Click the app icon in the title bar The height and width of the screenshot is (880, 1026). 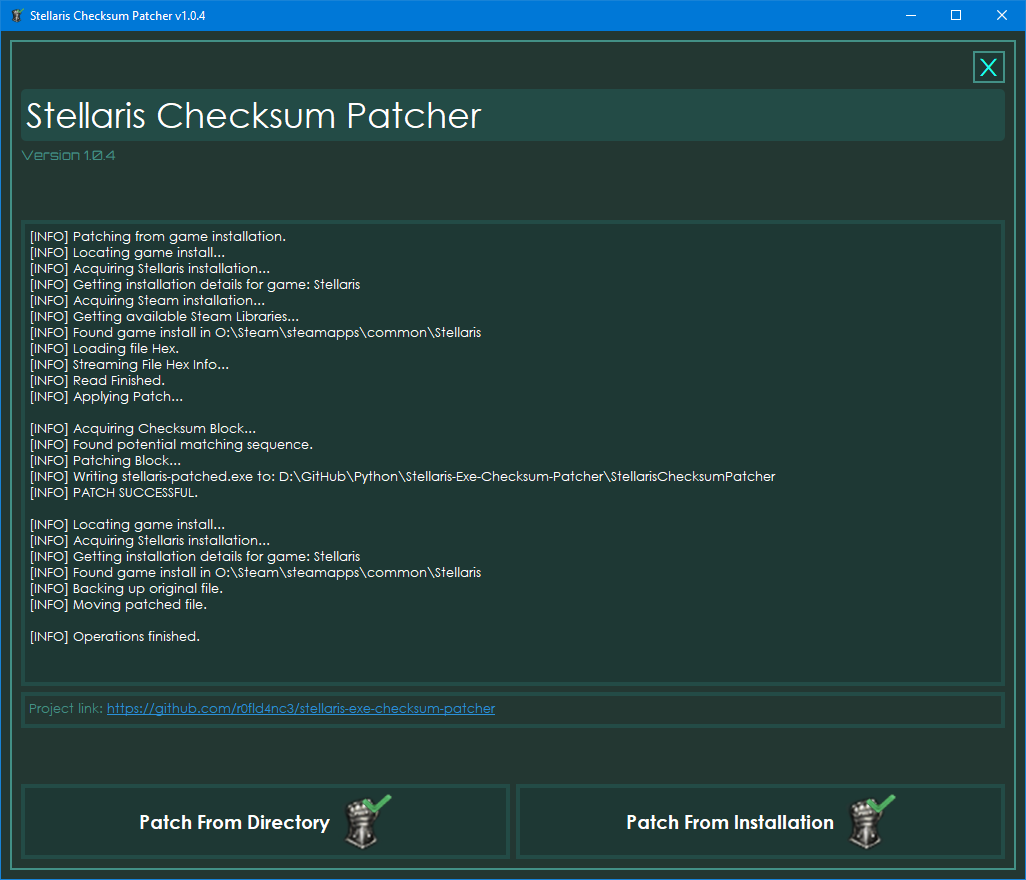click(x=18, y=15)
